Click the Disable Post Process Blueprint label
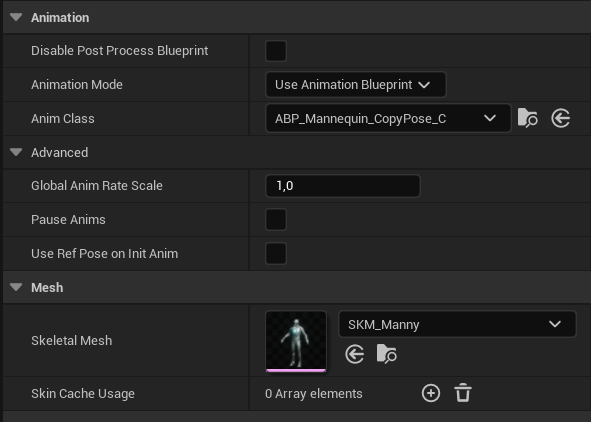 coord(119,50)
